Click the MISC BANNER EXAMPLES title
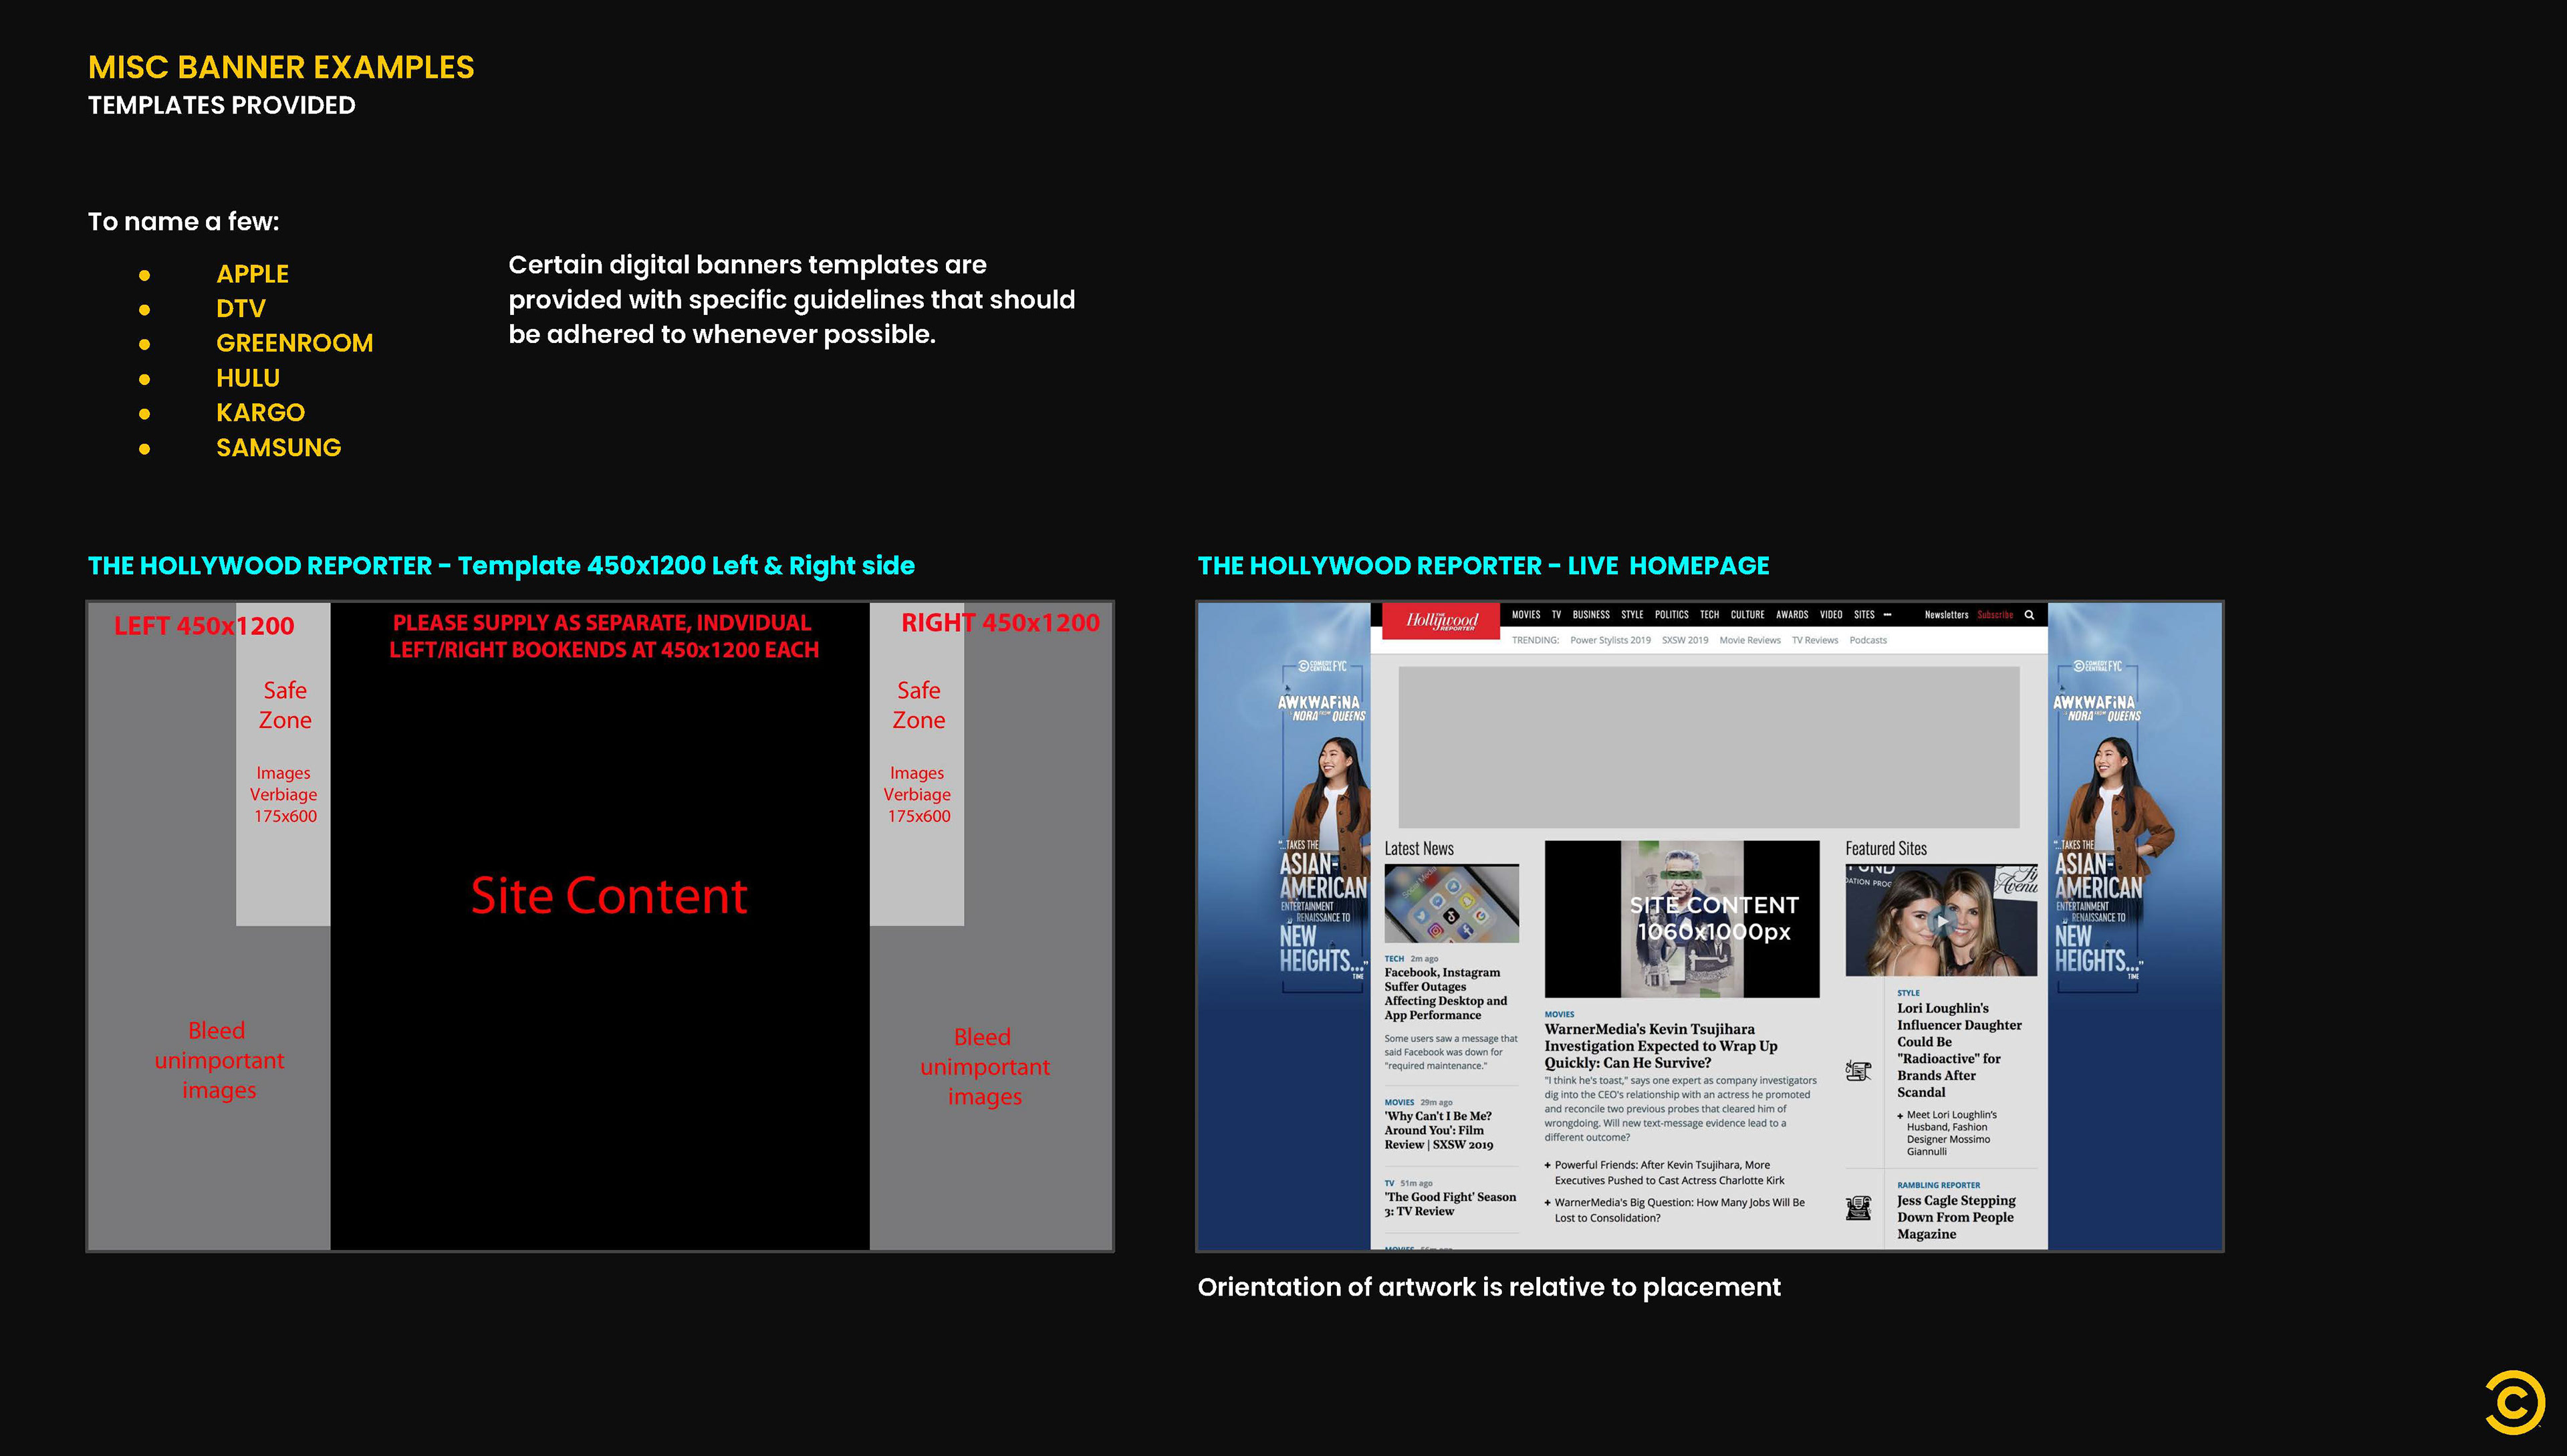Viewport: 2567px width, 1456px height. point(281,67)
